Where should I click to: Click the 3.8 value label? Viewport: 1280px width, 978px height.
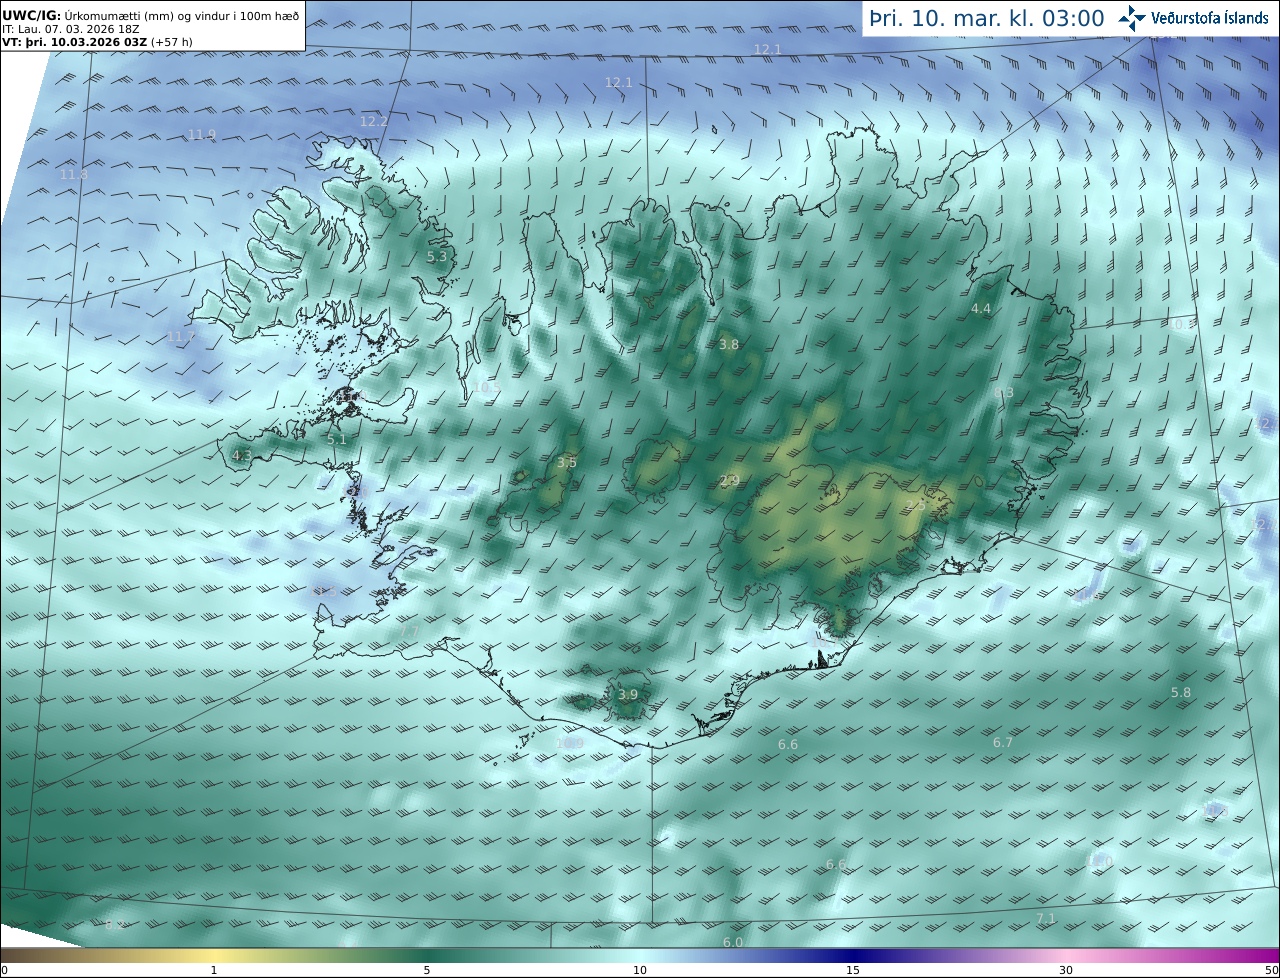[x=729, y=344]
